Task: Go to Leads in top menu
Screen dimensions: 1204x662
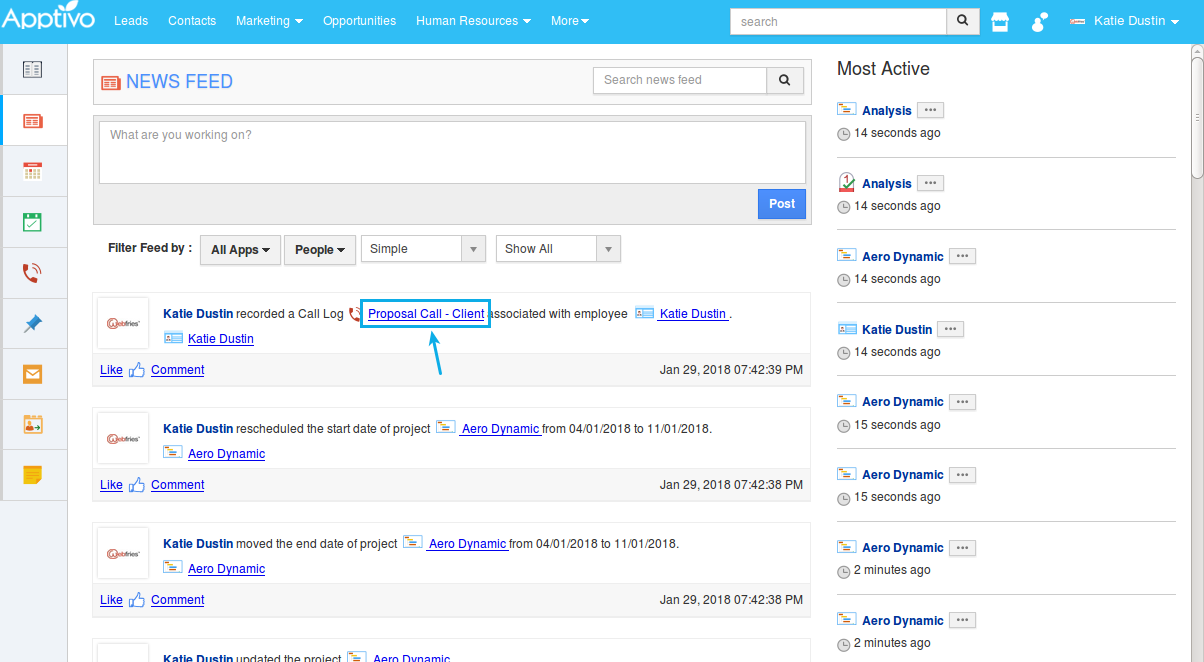Action: click(x=131, y=21)
